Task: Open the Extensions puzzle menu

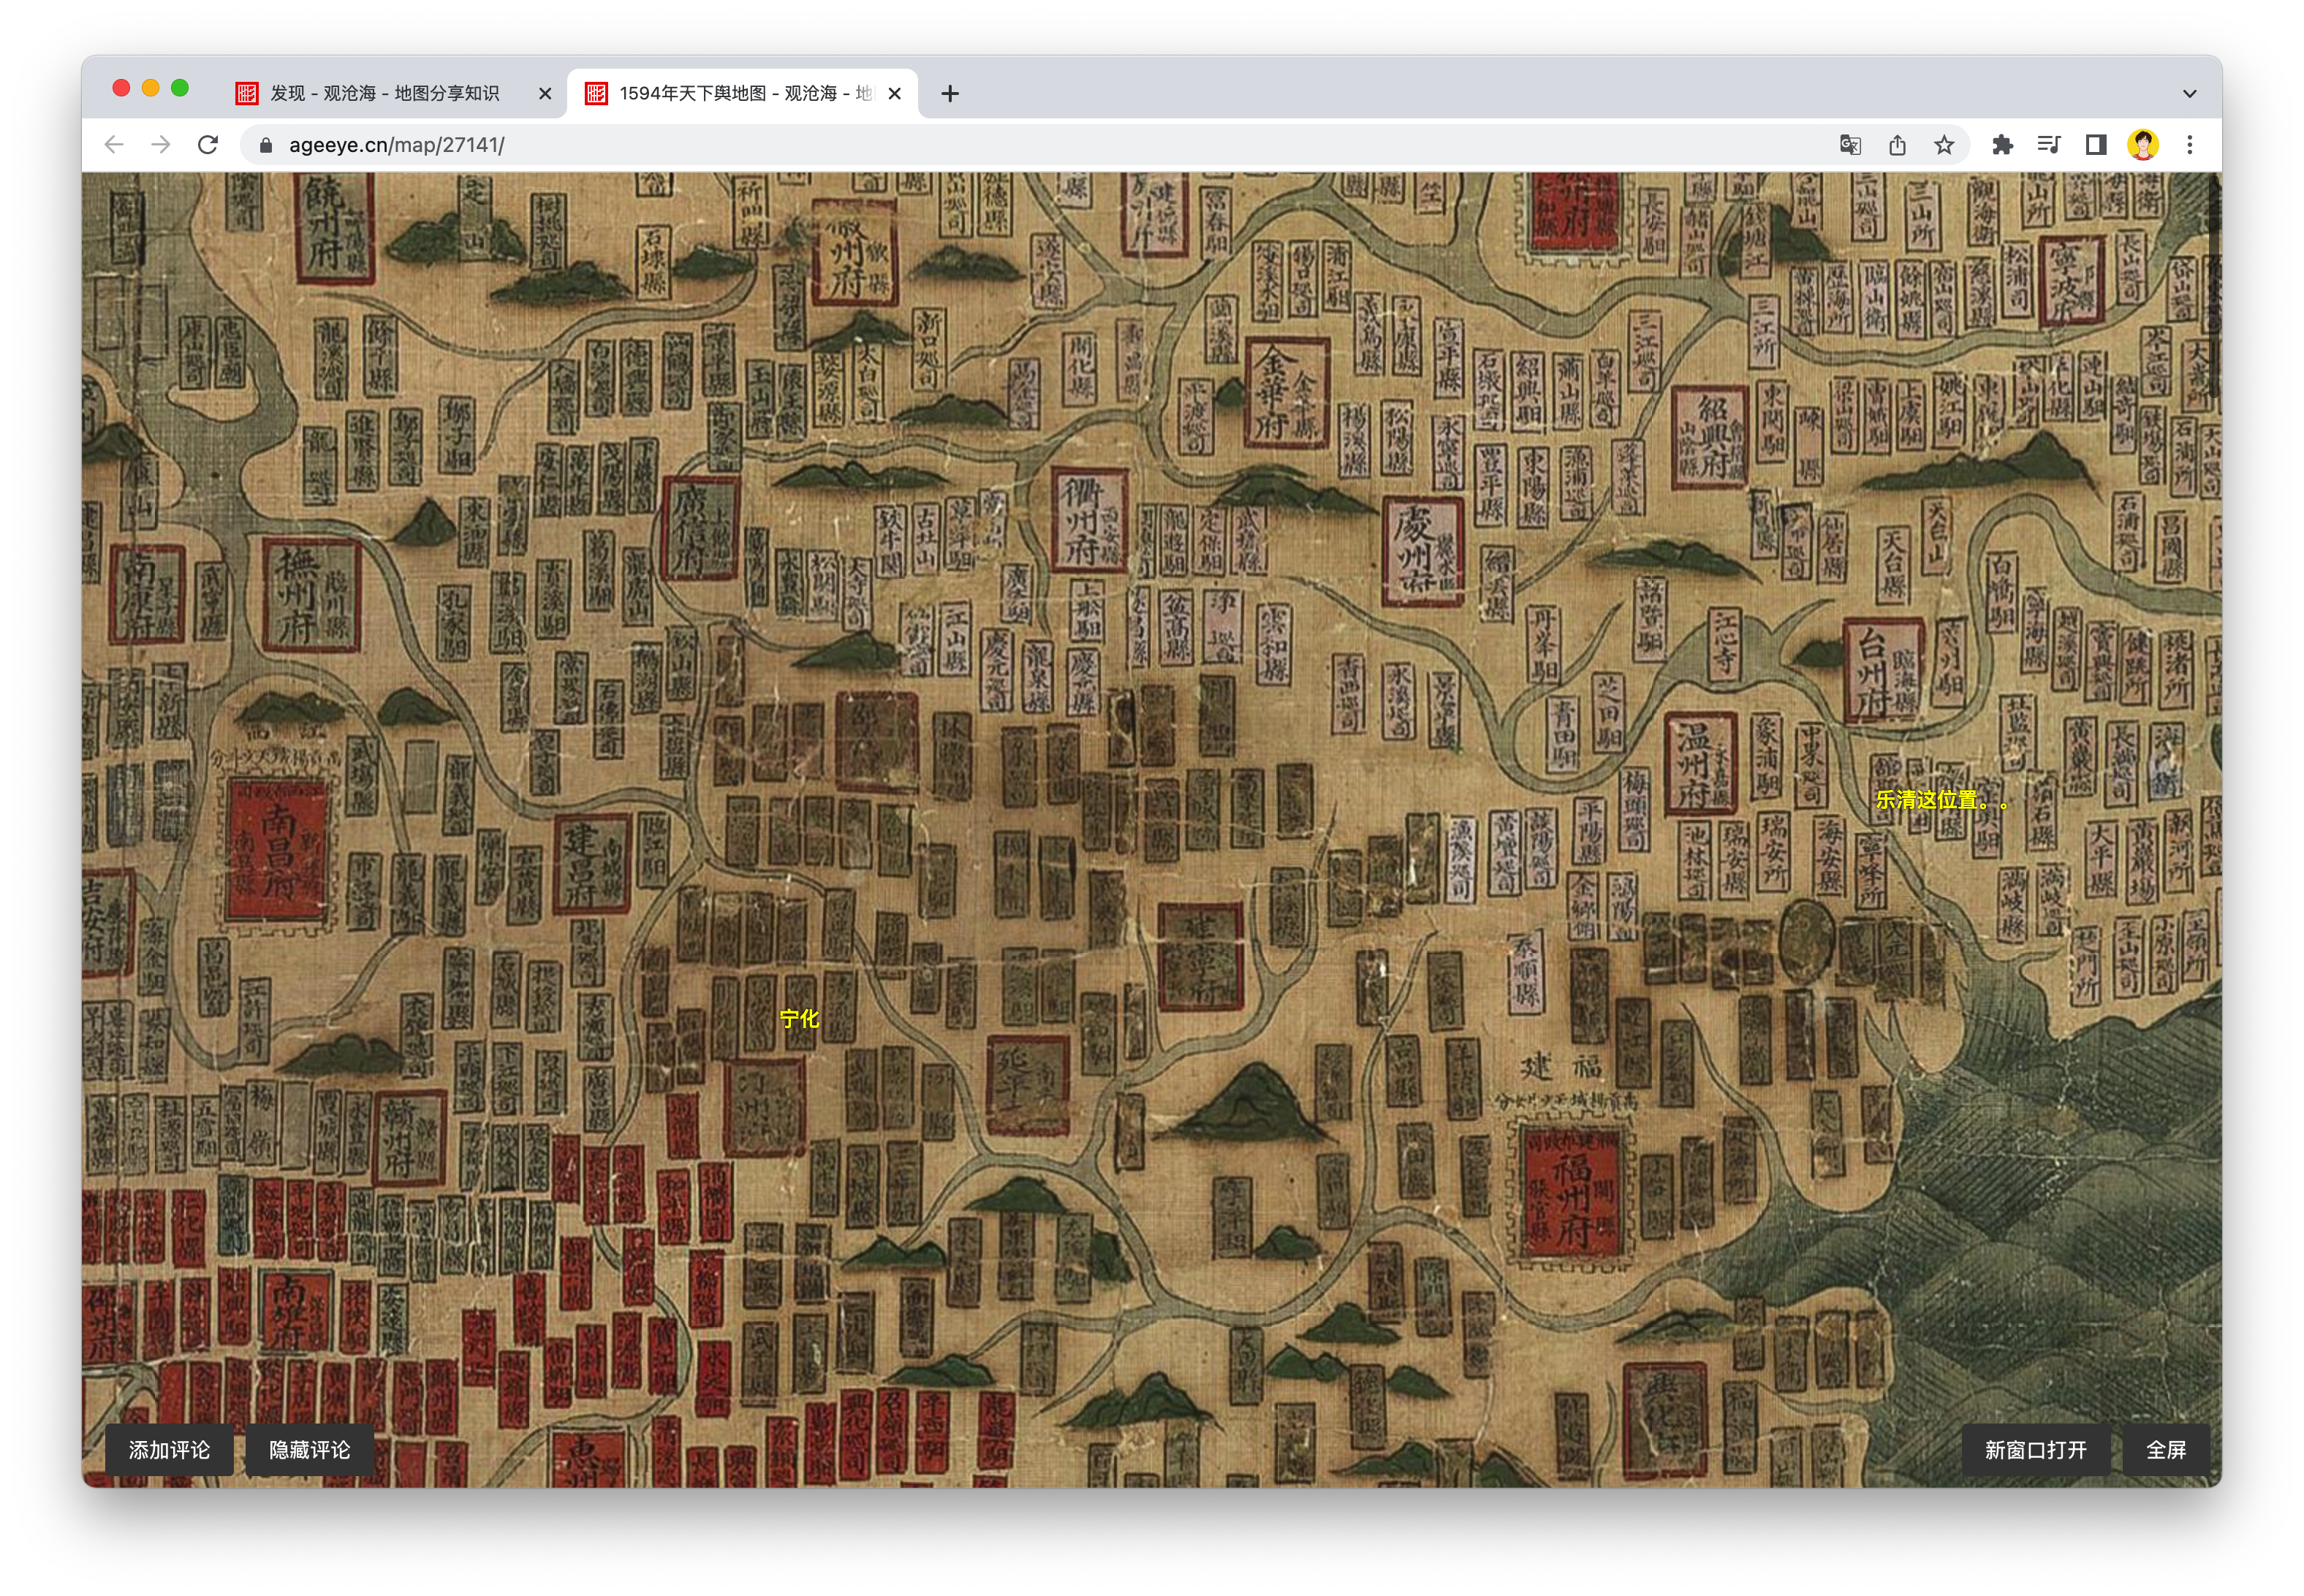Action: (2002, 145)
